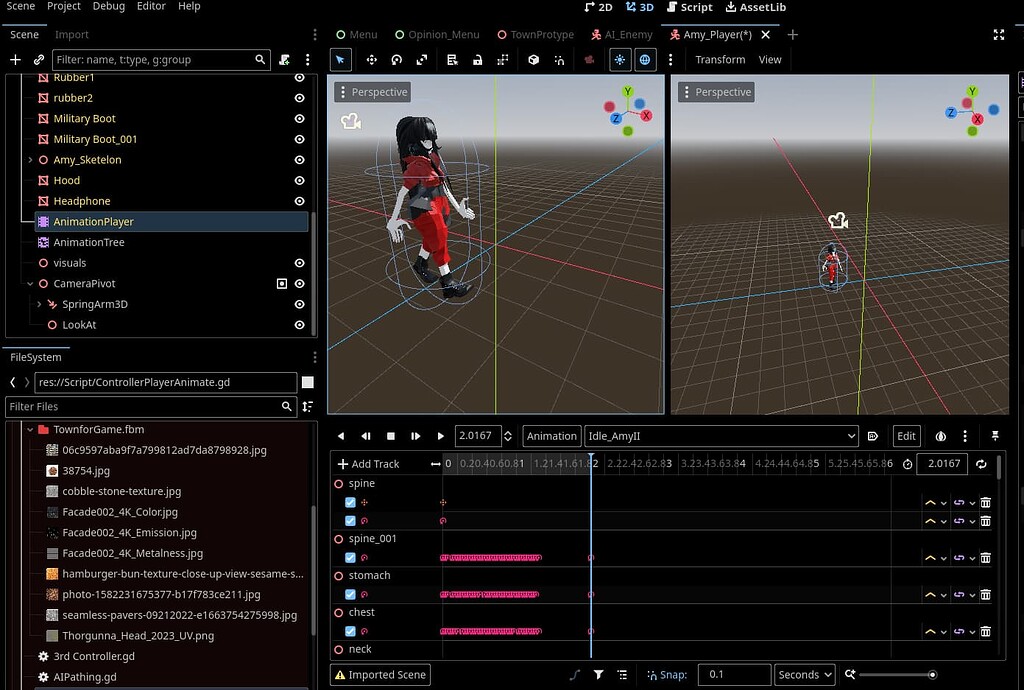Open right viewport Perspective menu
The image size is (1024, 690).
[x=716, y=92]
